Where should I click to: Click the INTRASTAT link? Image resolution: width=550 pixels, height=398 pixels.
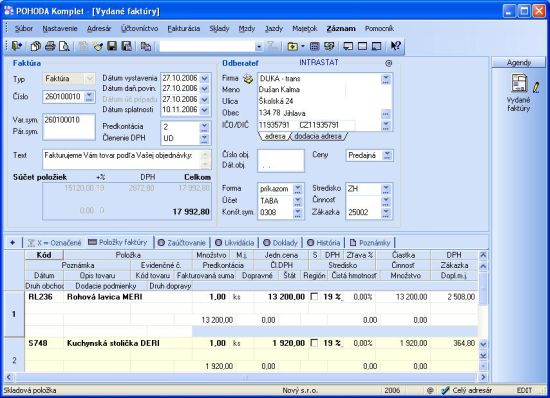319,62
